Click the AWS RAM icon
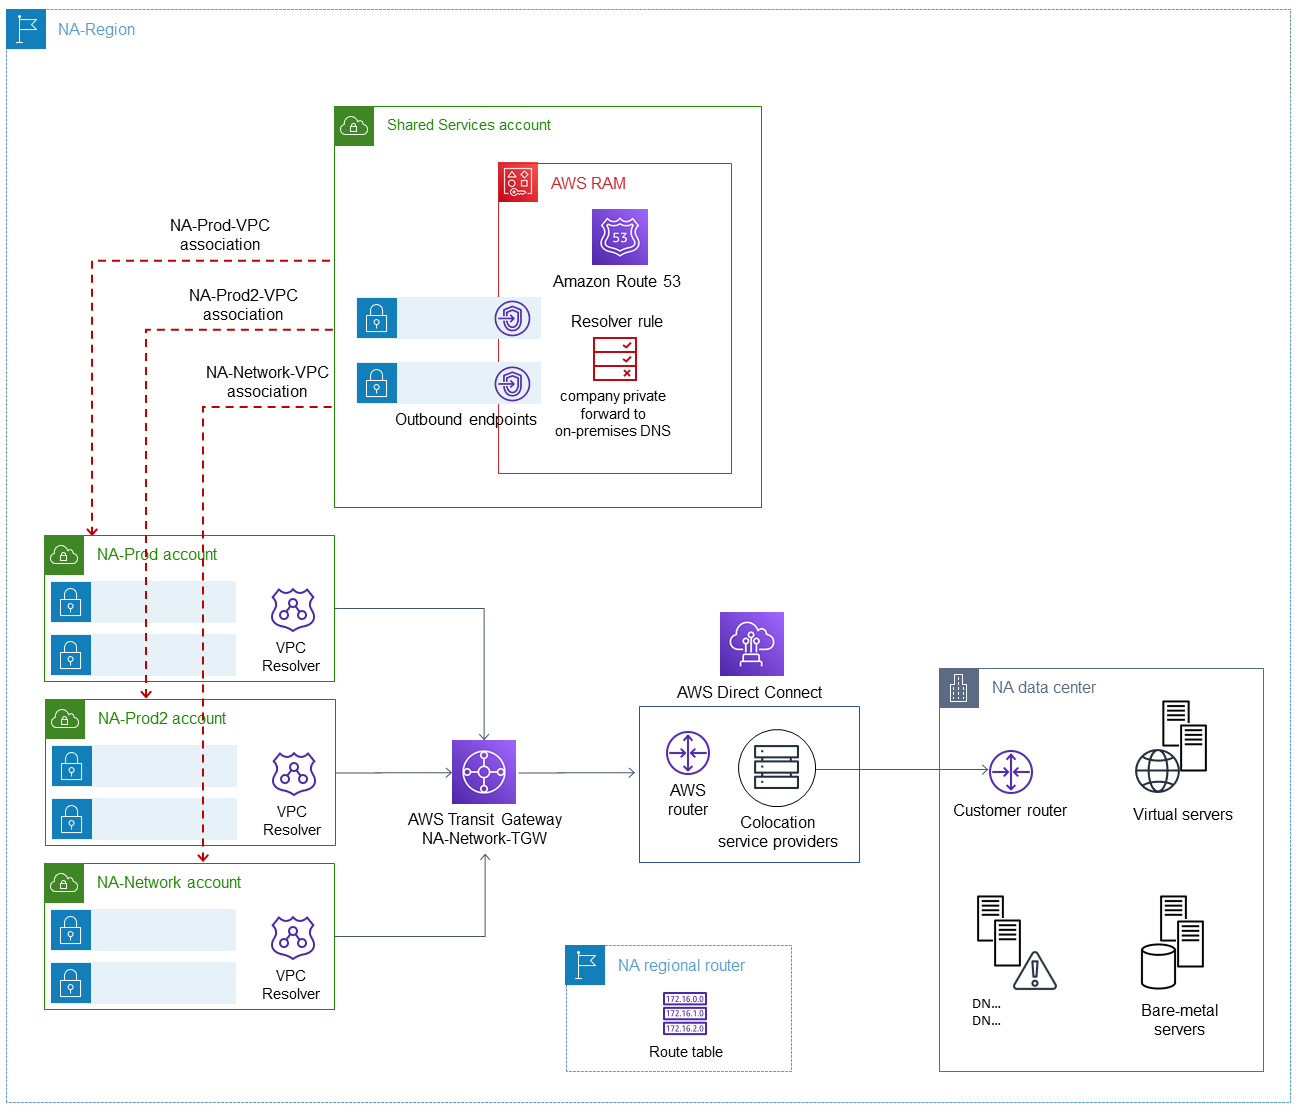This screenshot has height=1116, width=1302. (x=518, y=183)
